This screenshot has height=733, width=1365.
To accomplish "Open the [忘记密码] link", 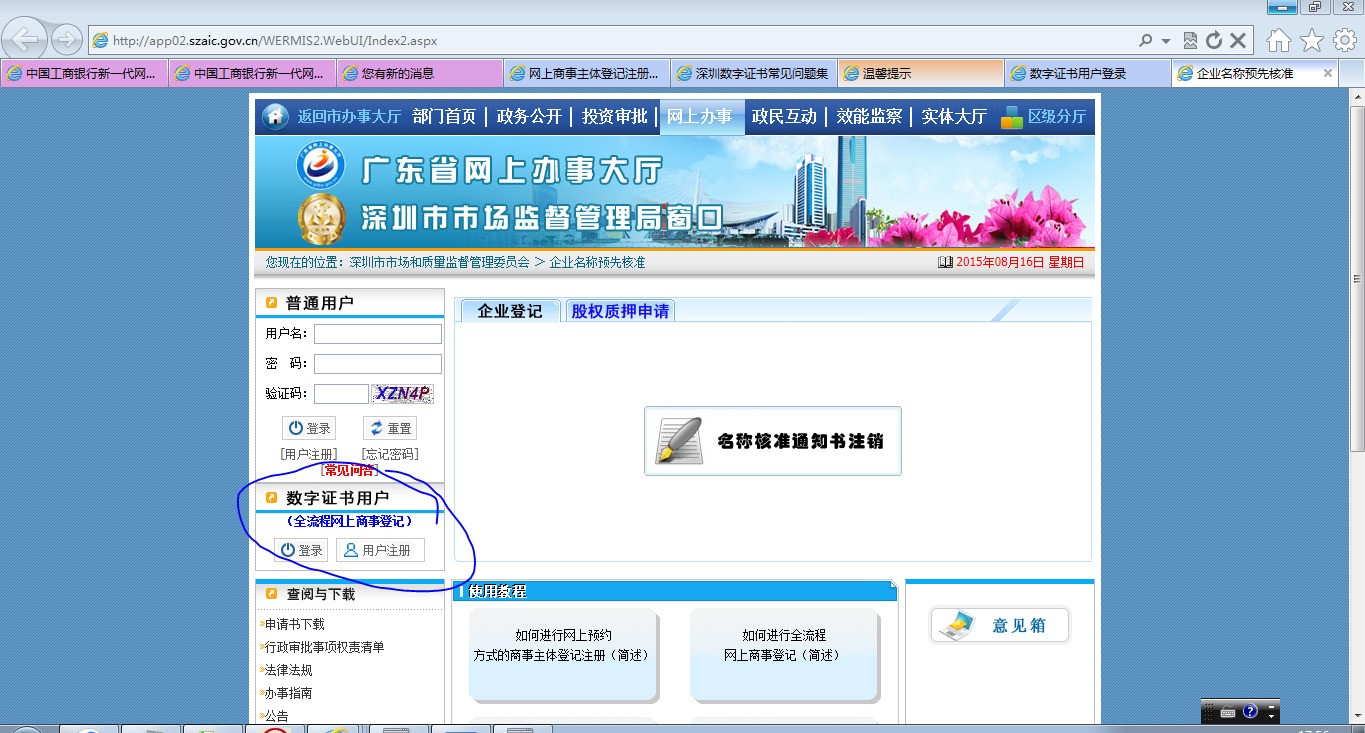I will 390,454.
